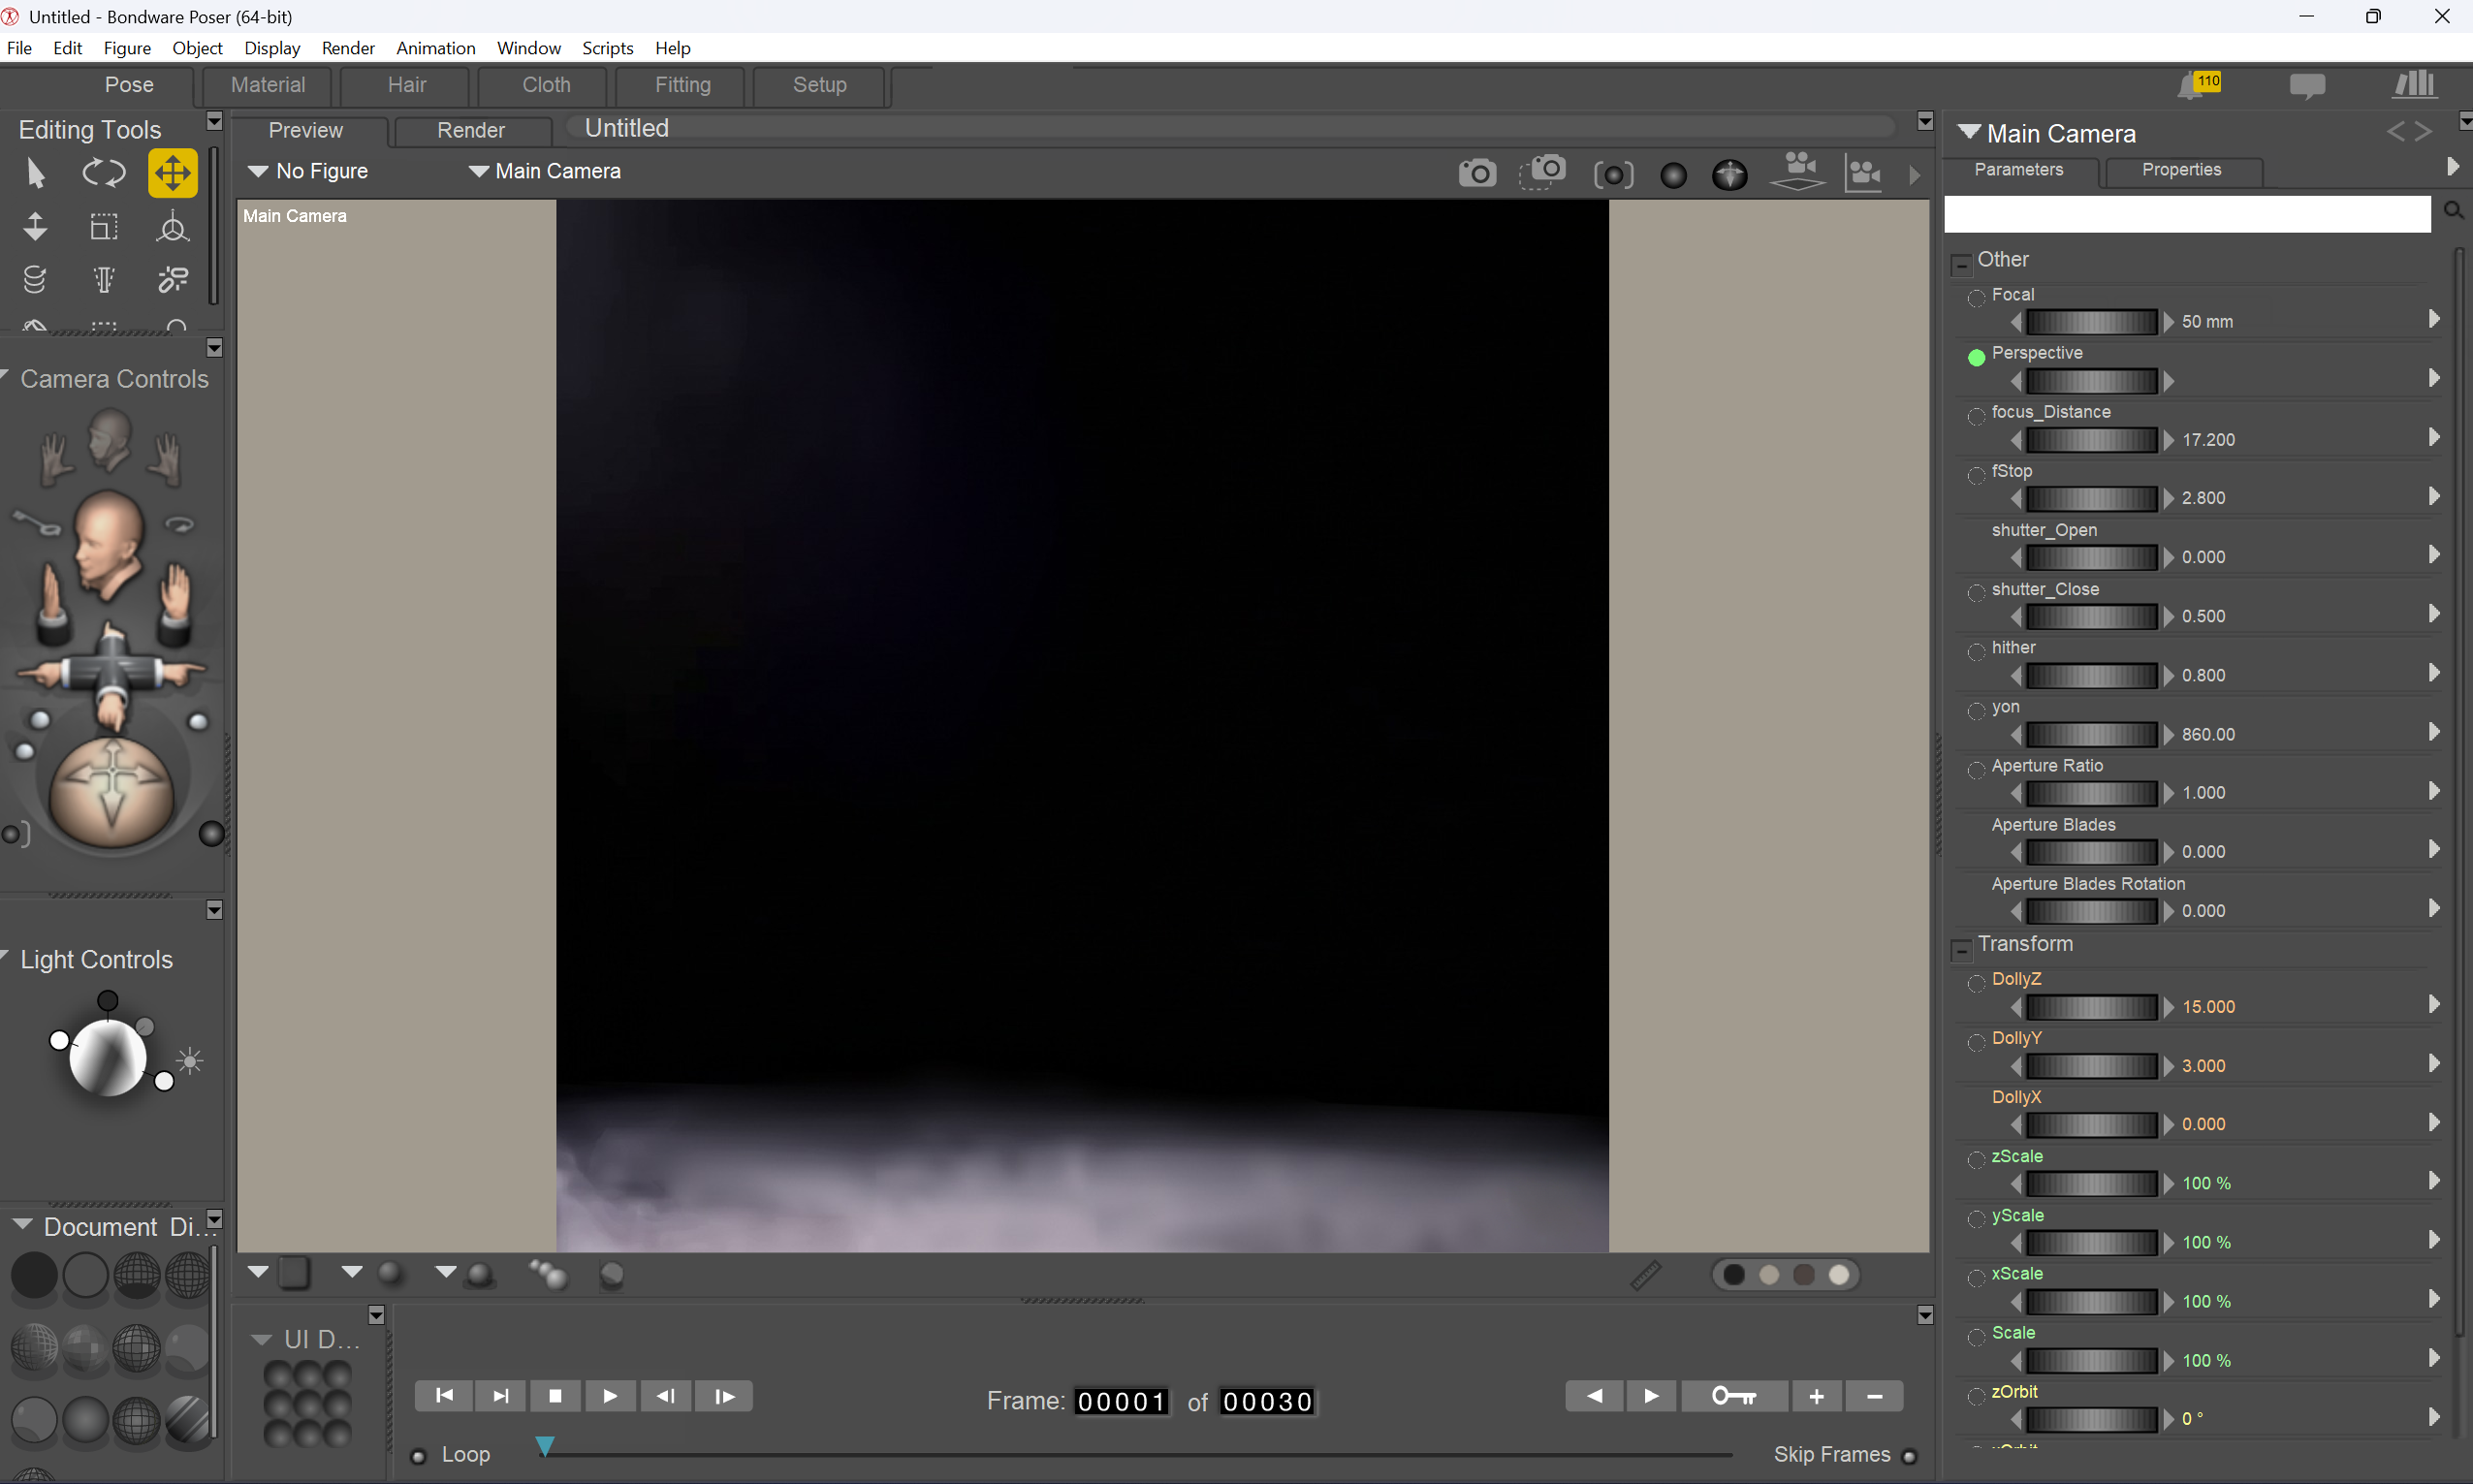Click the Area Render icon

click(1542, 172)
